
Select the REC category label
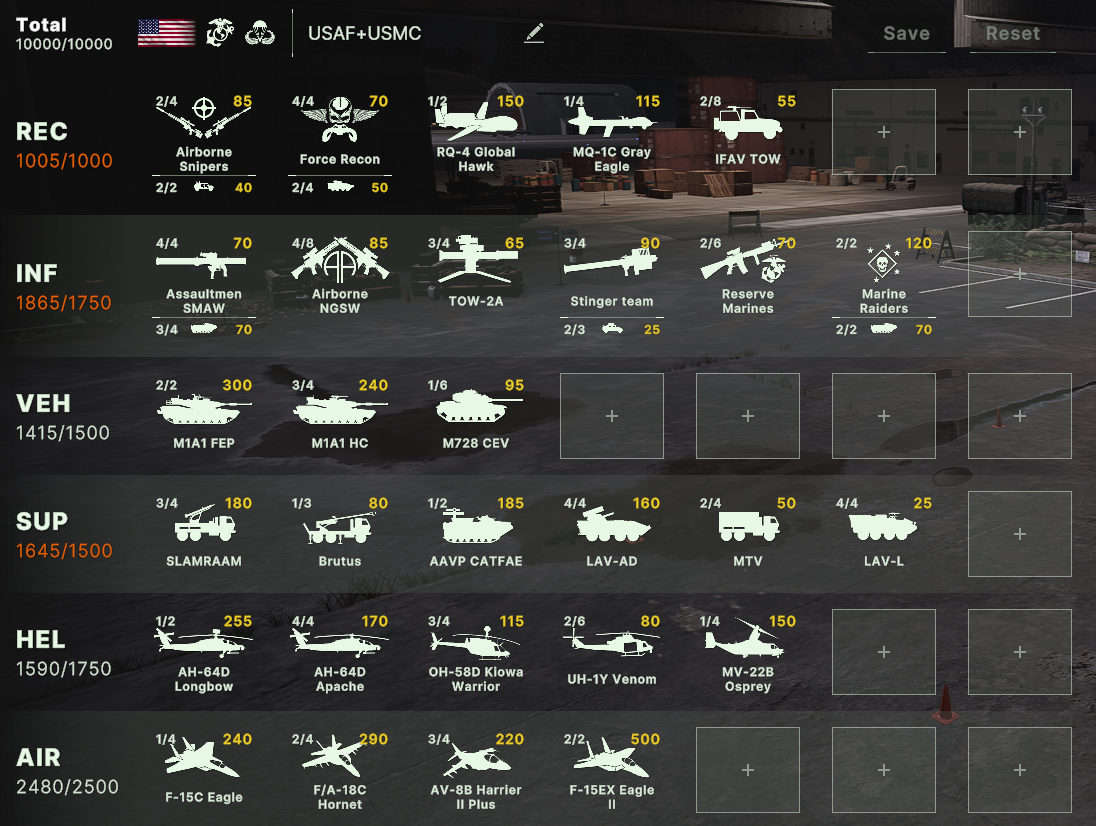(42, 131)
